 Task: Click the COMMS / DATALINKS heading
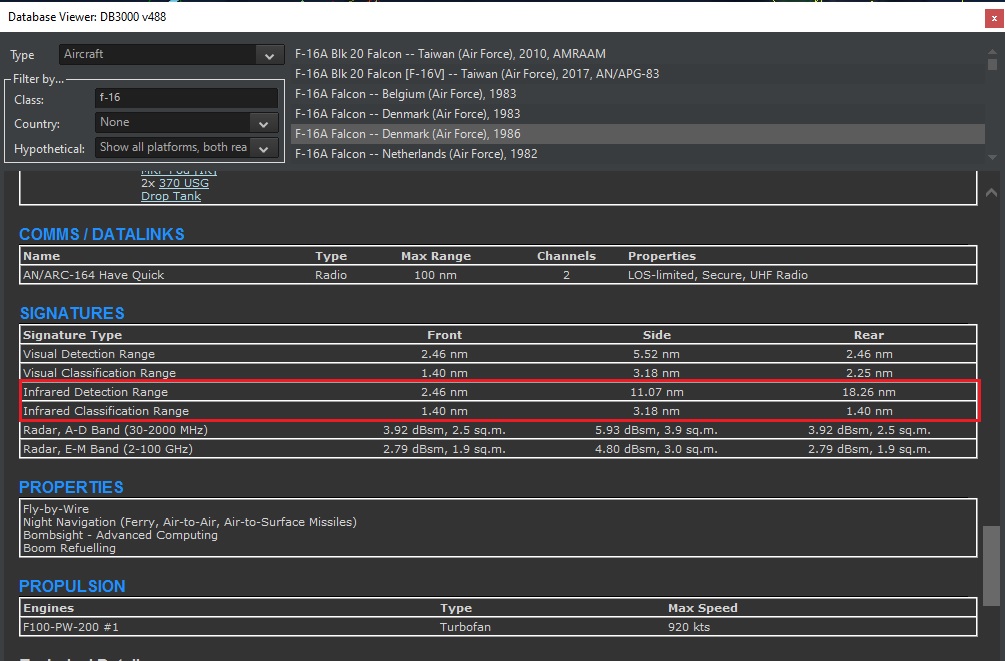tap(102, 234)
